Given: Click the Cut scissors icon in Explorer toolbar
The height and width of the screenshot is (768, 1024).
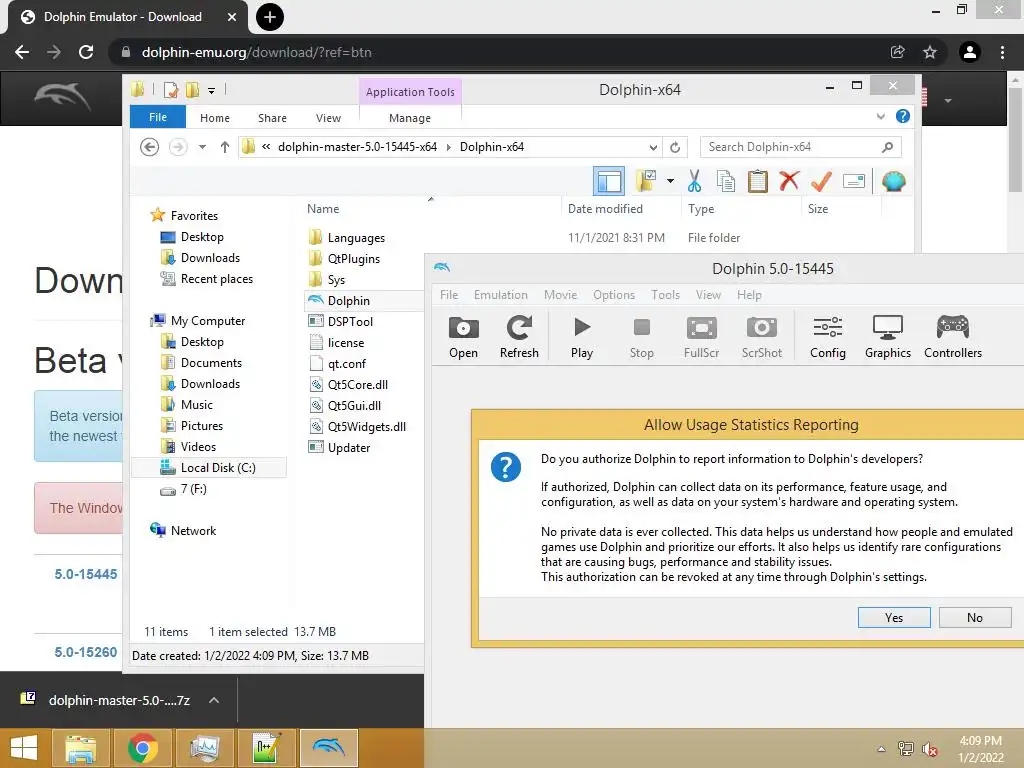Looking at the screenshot, I should pyautogui.click(x=694, y=181).
